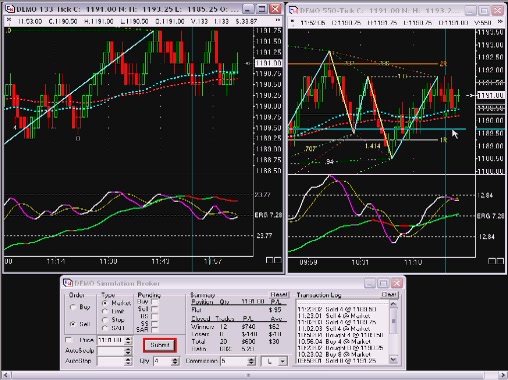508x380 pixels.
Task: Select log entry '10.56.04 Buy 4 @ Market'
Action: click(334, 341)
